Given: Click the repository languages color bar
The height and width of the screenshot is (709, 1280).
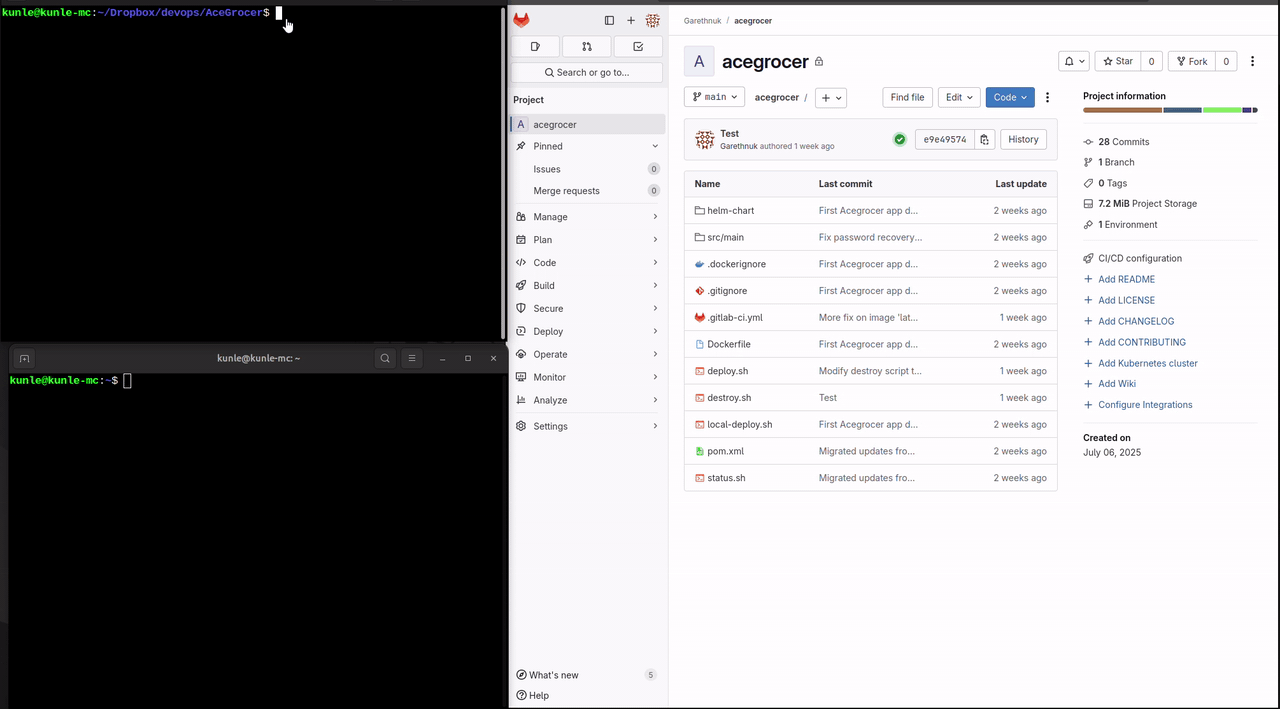Looking at the screenshot, I should (x=1170, y=110).
